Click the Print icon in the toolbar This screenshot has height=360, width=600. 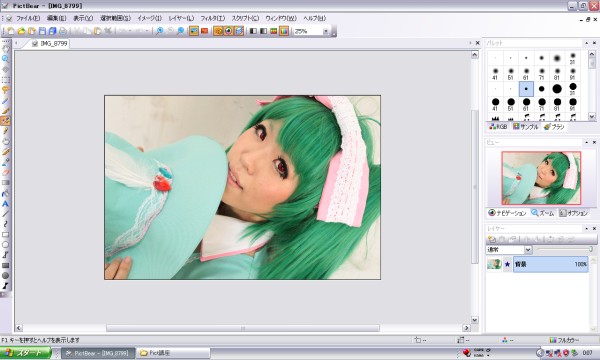coord(63,31)
